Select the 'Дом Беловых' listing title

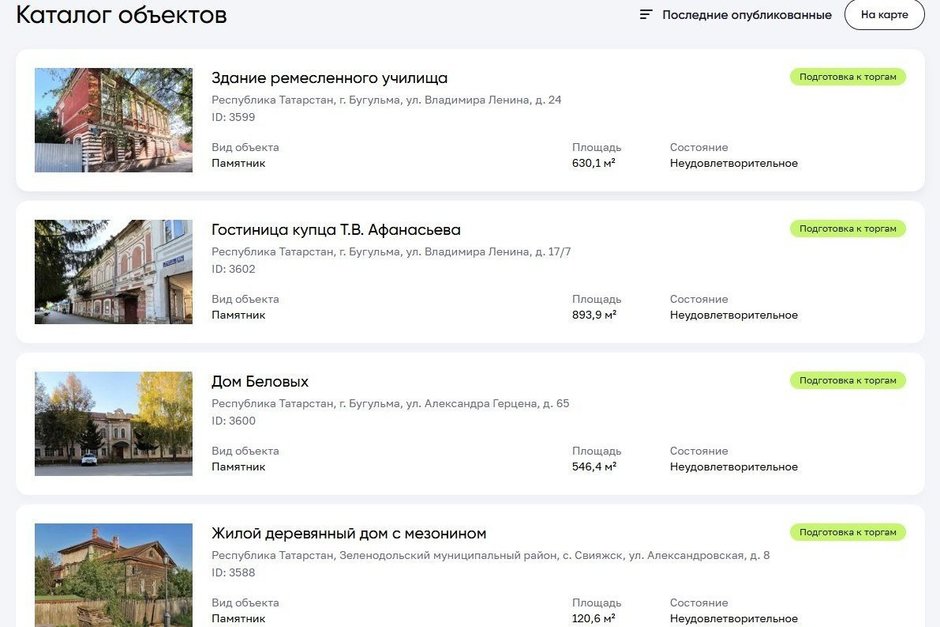click(260, 382)
